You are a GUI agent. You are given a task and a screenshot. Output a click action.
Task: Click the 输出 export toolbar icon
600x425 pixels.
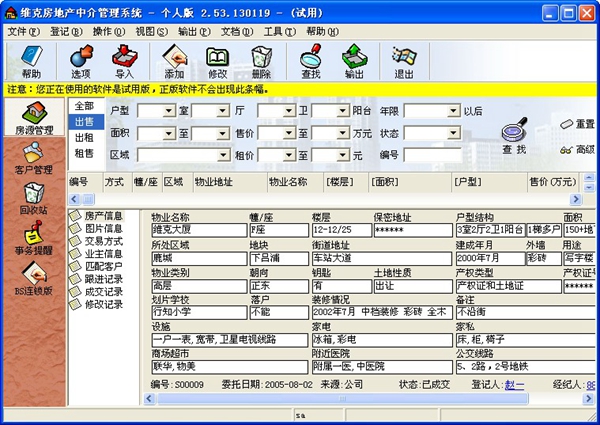tap(354, 62)
